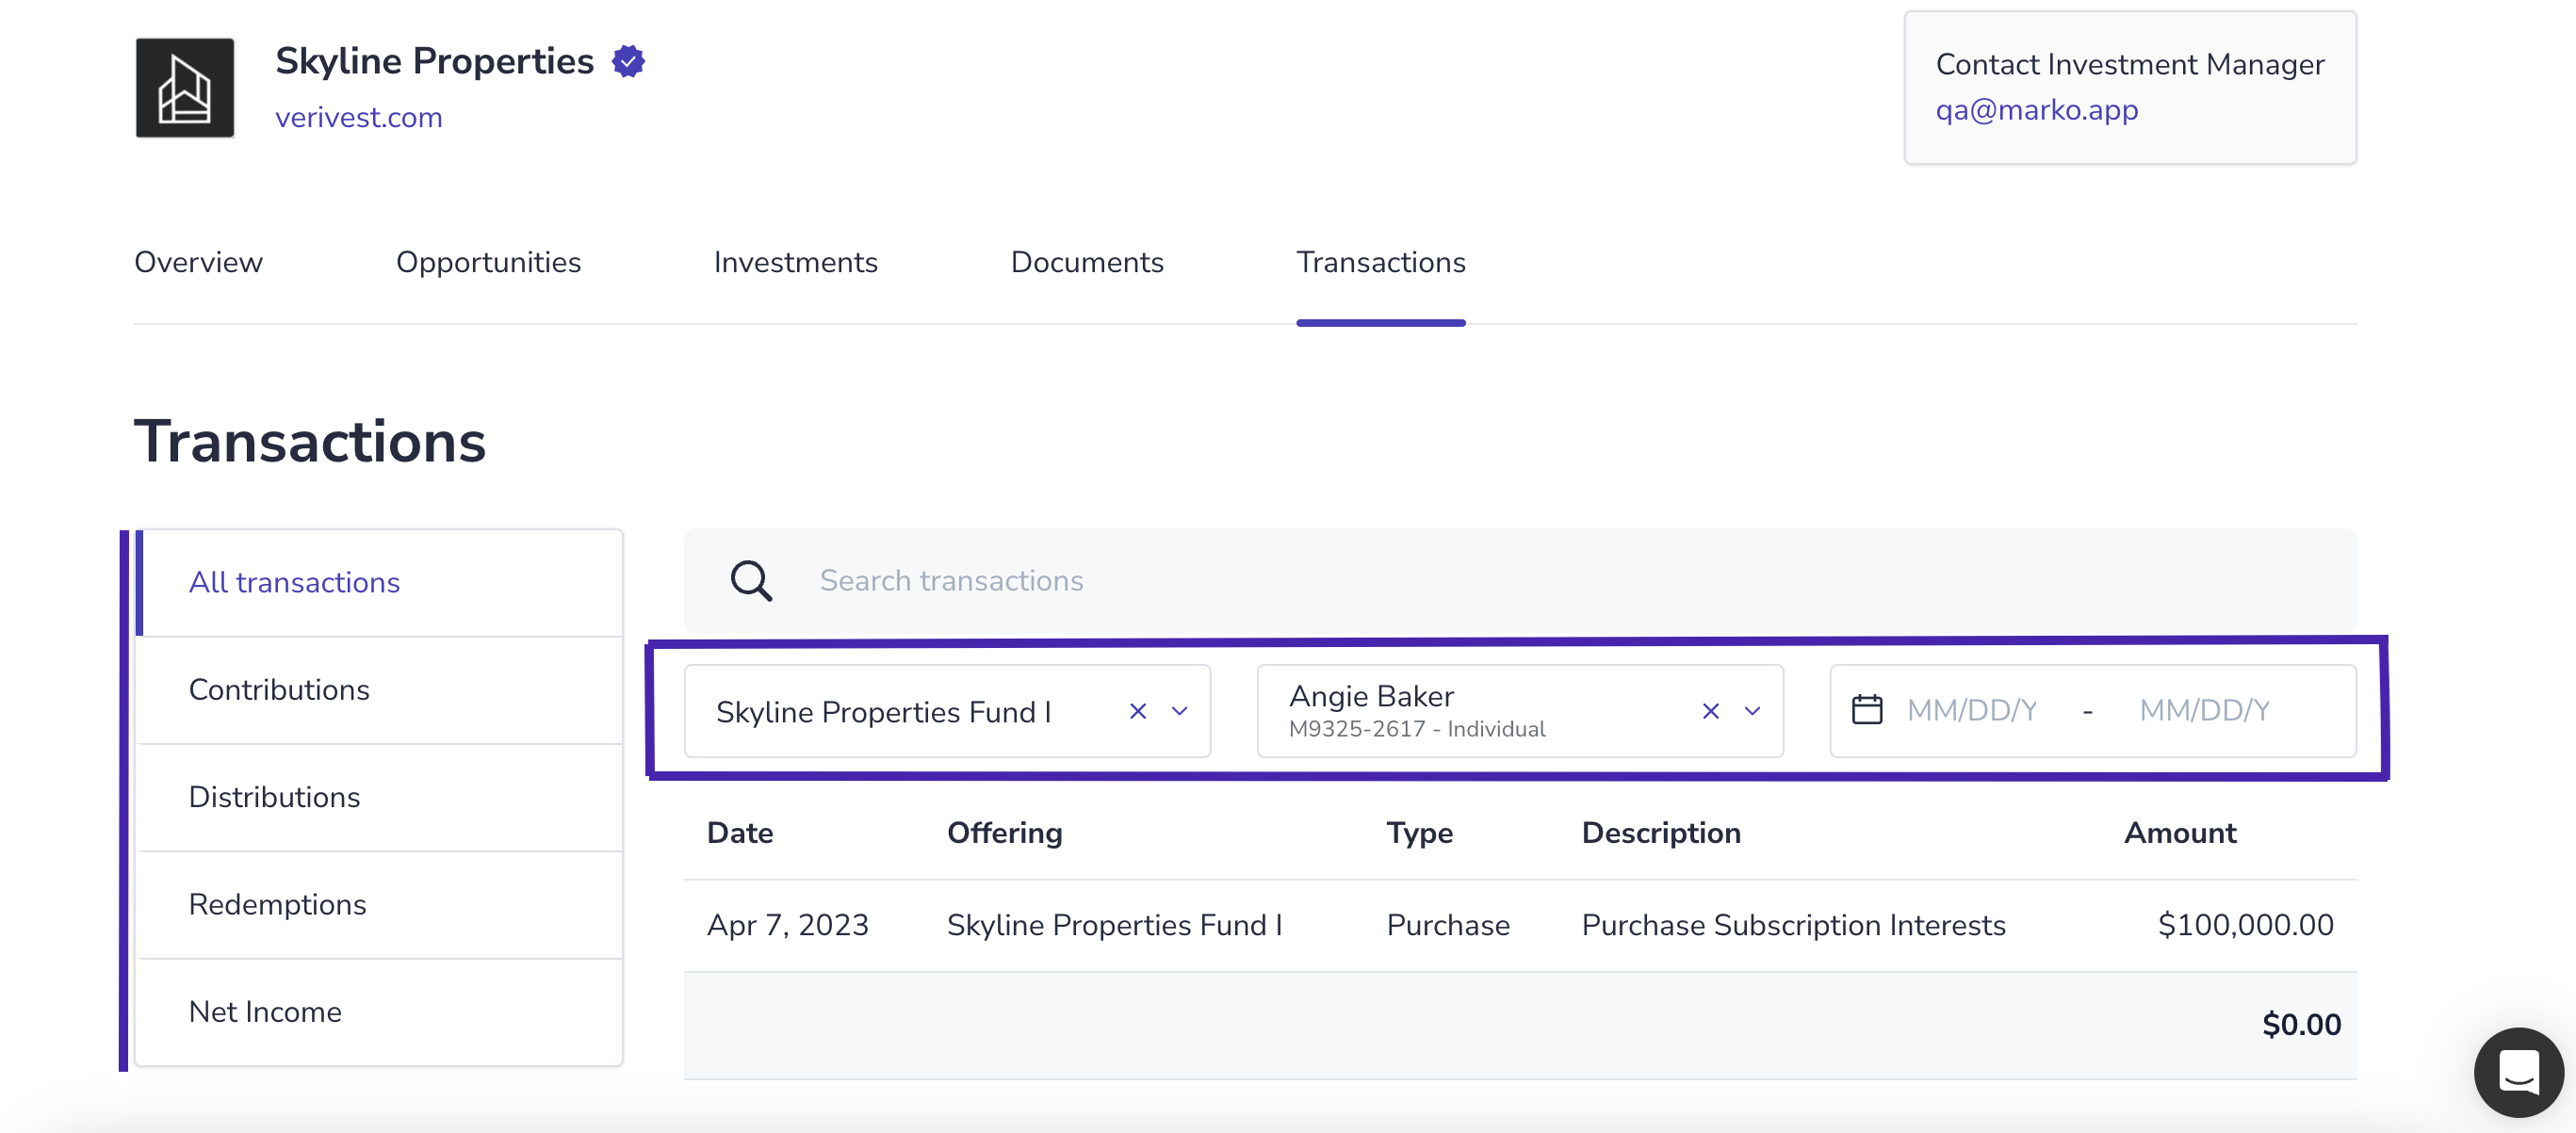
Task: Click Skyline Properties Fund I in table row
Action: [1114, 925]
